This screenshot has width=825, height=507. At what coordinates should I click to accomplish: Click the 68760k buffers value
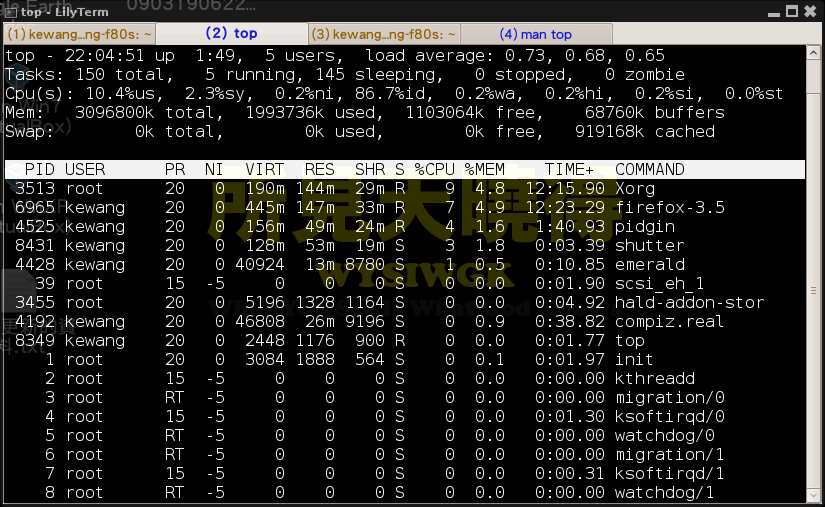click(615, 113)
